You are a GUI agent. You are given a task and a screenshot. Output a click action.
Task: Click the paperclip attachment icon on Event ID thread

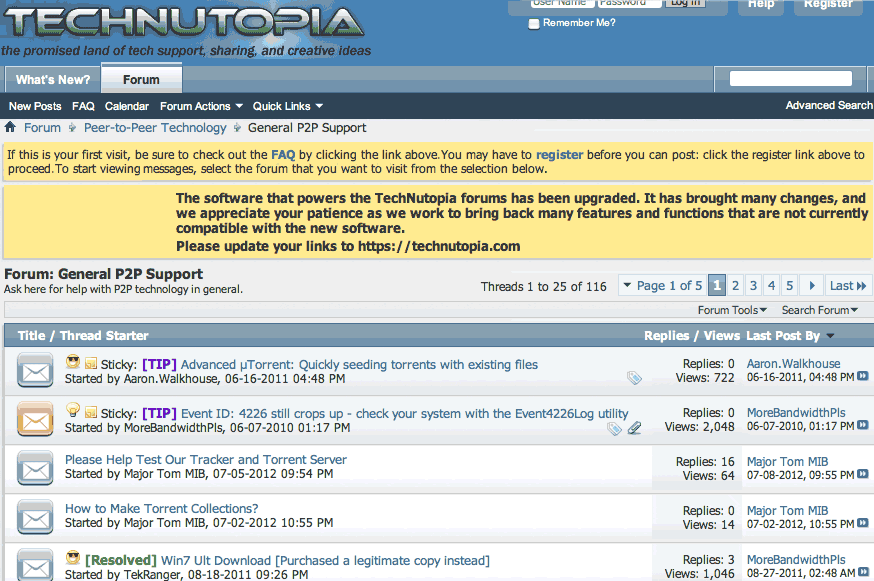tap(634, 428)
